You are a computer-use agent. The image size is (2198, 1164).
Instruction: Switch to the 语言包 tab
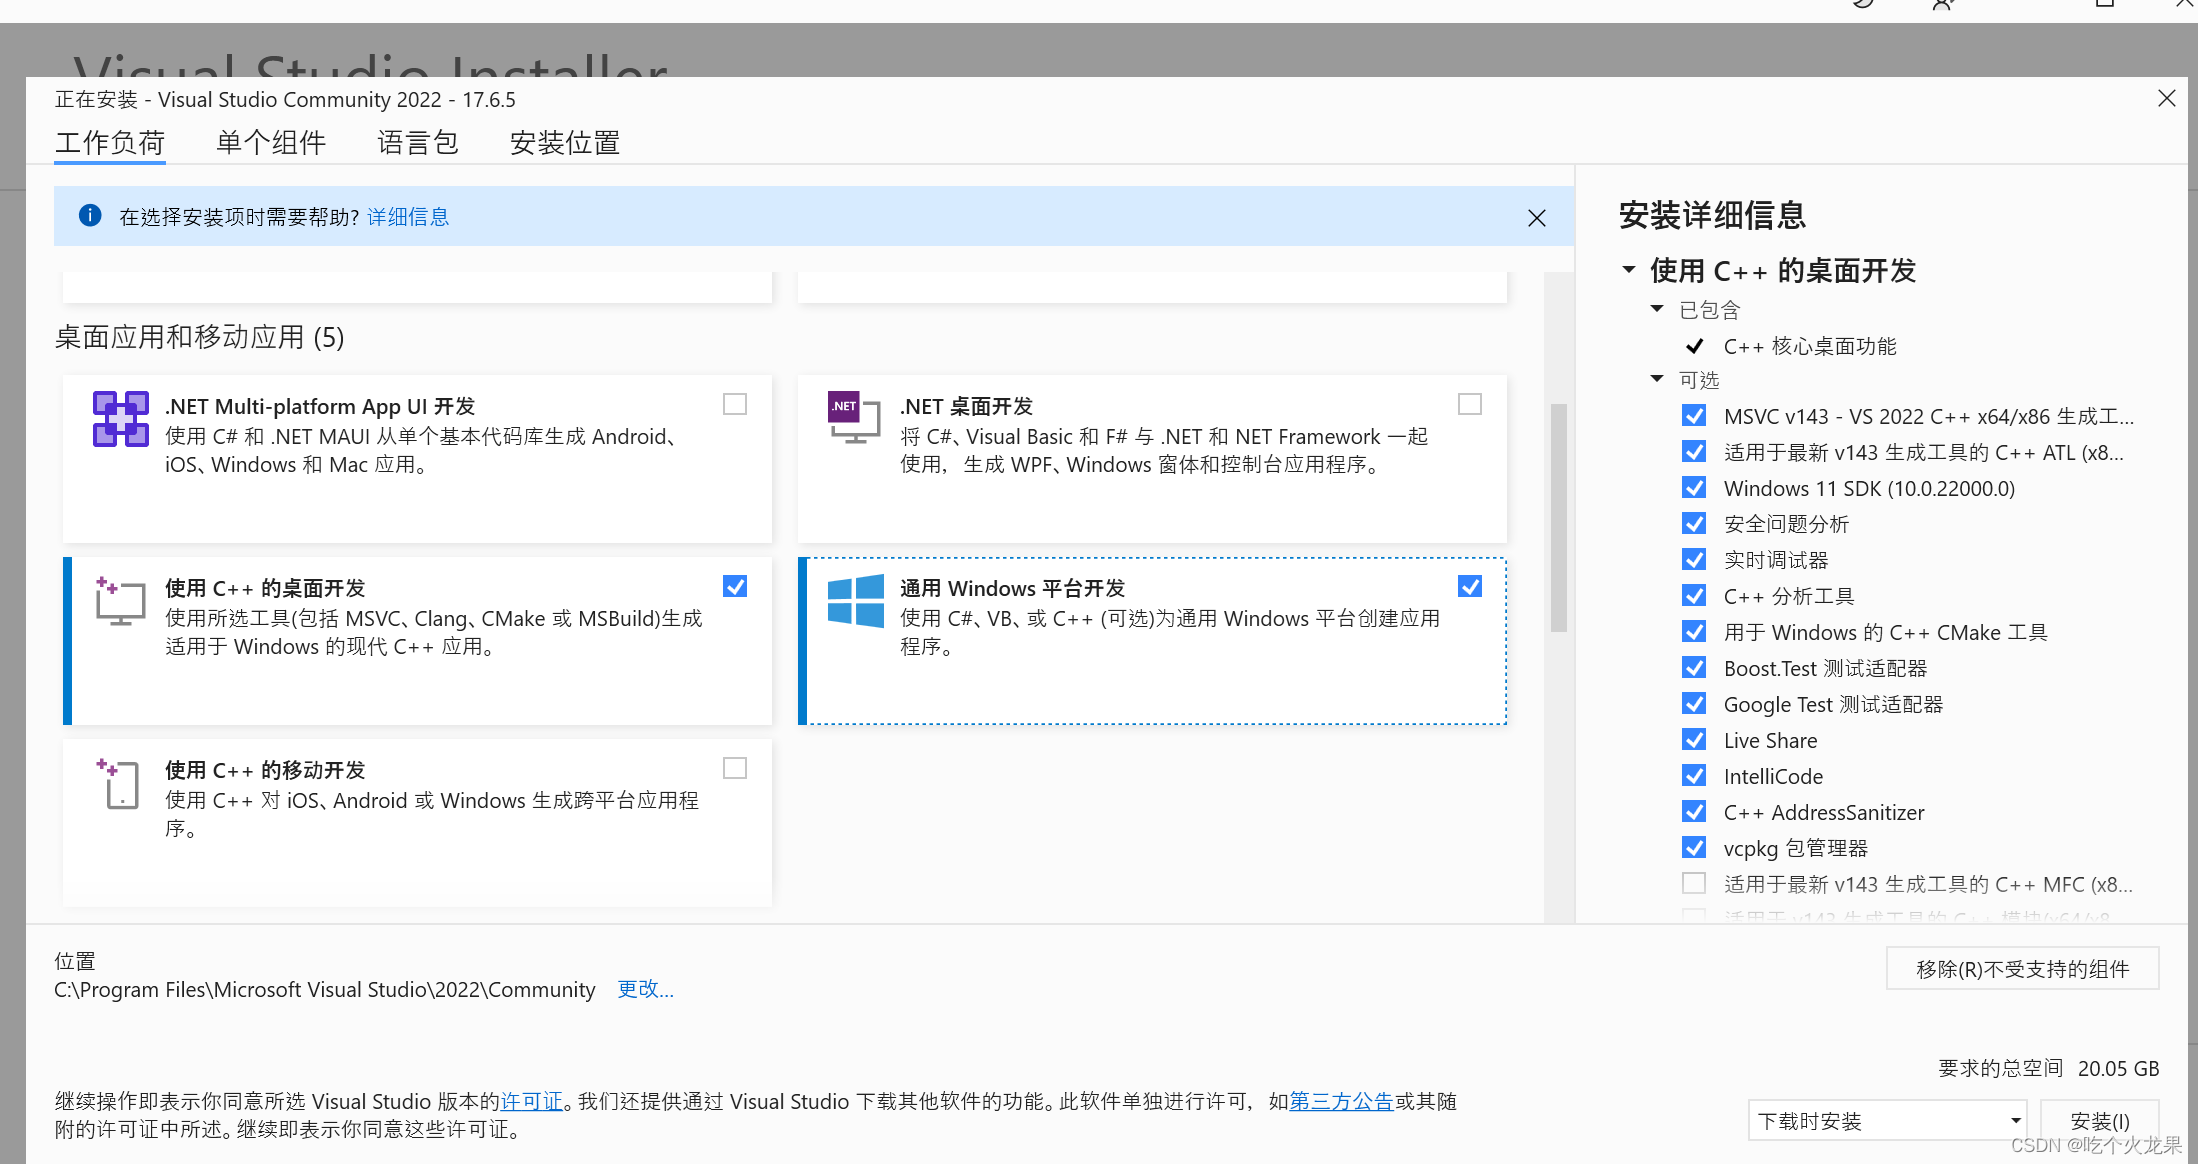[x=417, y=142]
